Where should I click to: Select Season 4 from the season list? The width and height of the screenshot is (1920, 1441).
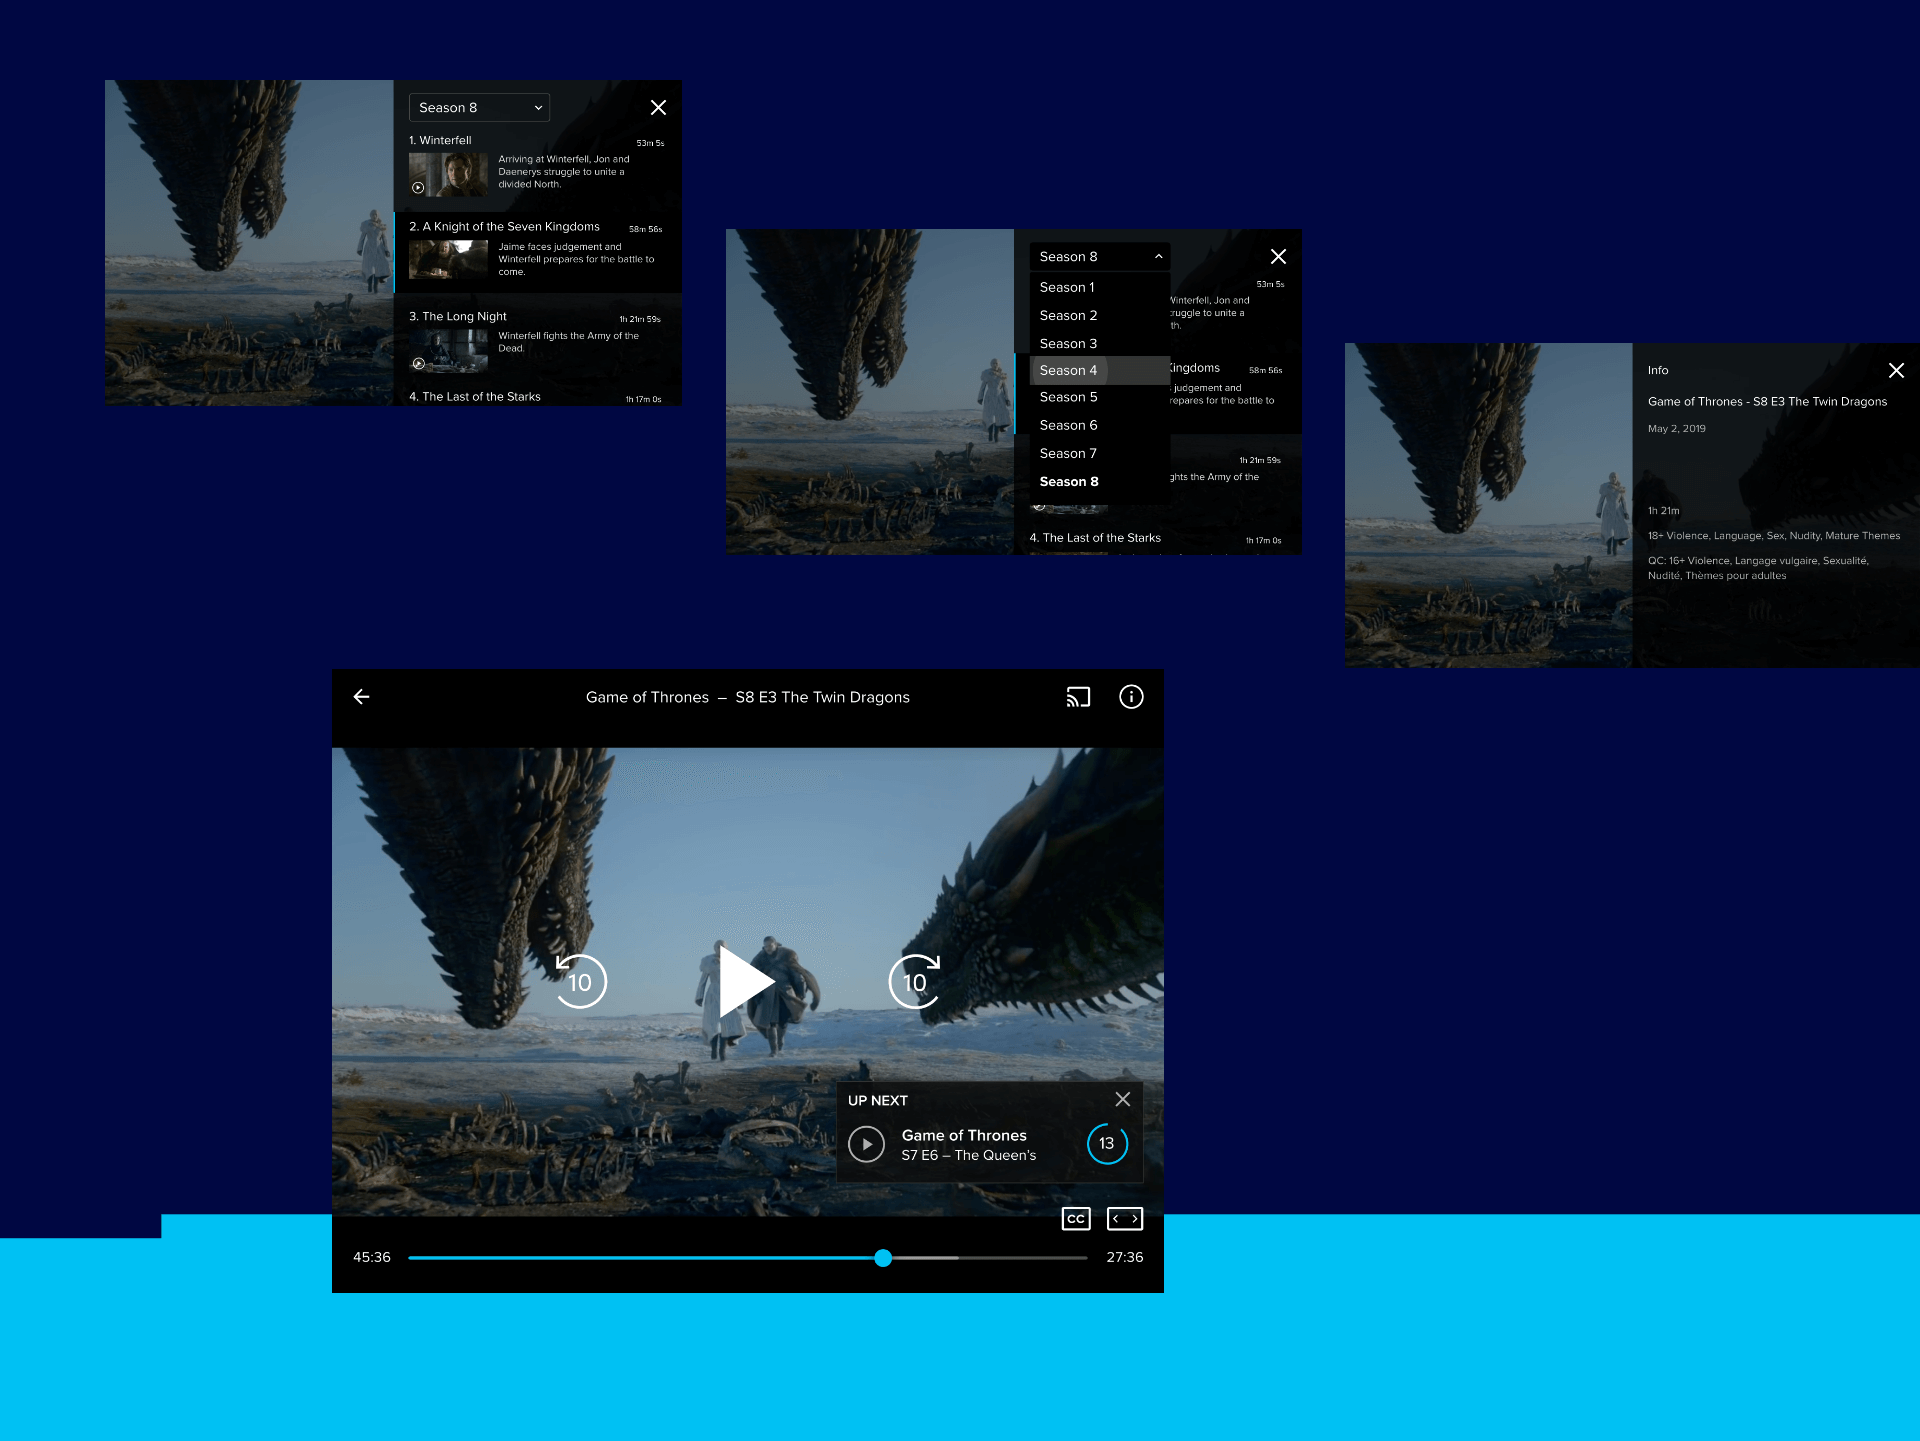click(x=1068, y=370)
